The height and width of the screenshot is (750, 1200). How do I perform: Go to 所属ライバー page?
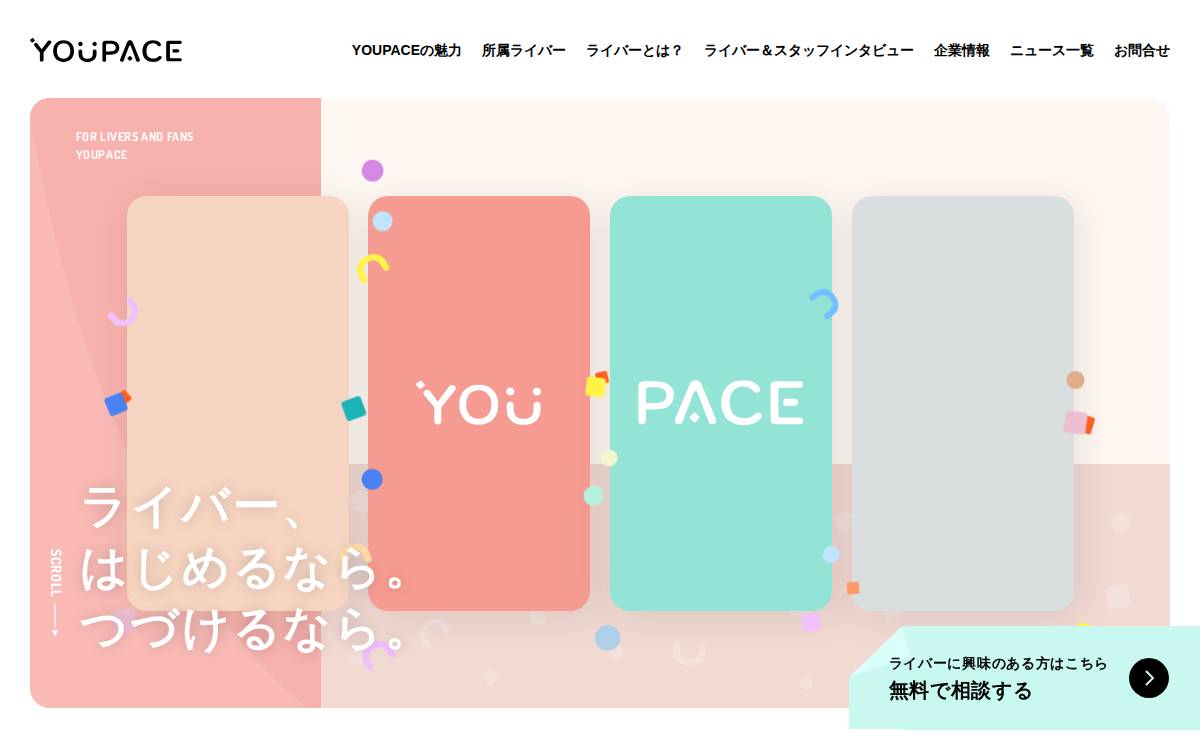tap(523, 50)
